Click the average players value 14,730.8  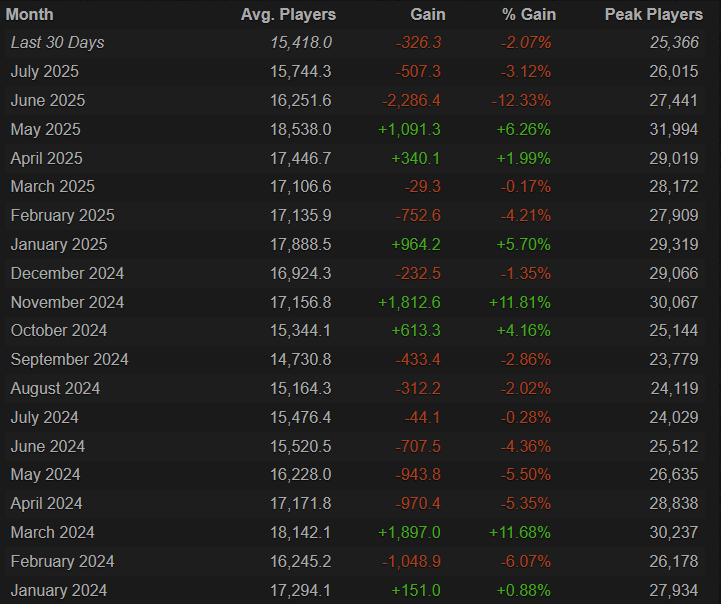[x=300, y=360]
